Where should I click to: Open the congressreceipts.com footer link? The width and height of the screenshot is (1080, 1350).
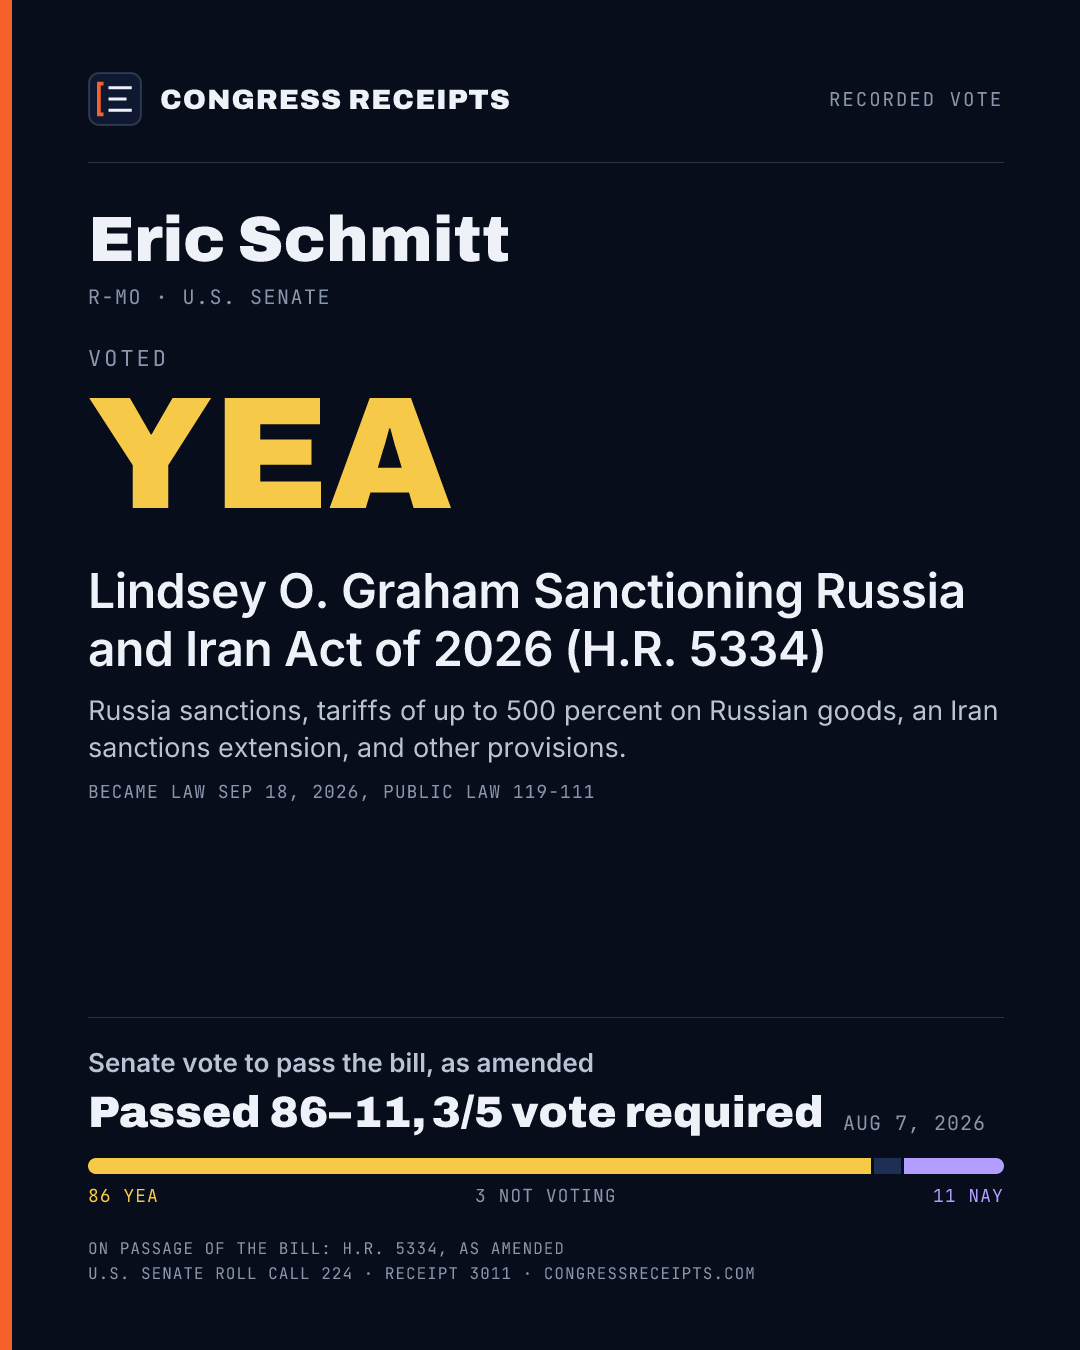[x=649, y=1274]
